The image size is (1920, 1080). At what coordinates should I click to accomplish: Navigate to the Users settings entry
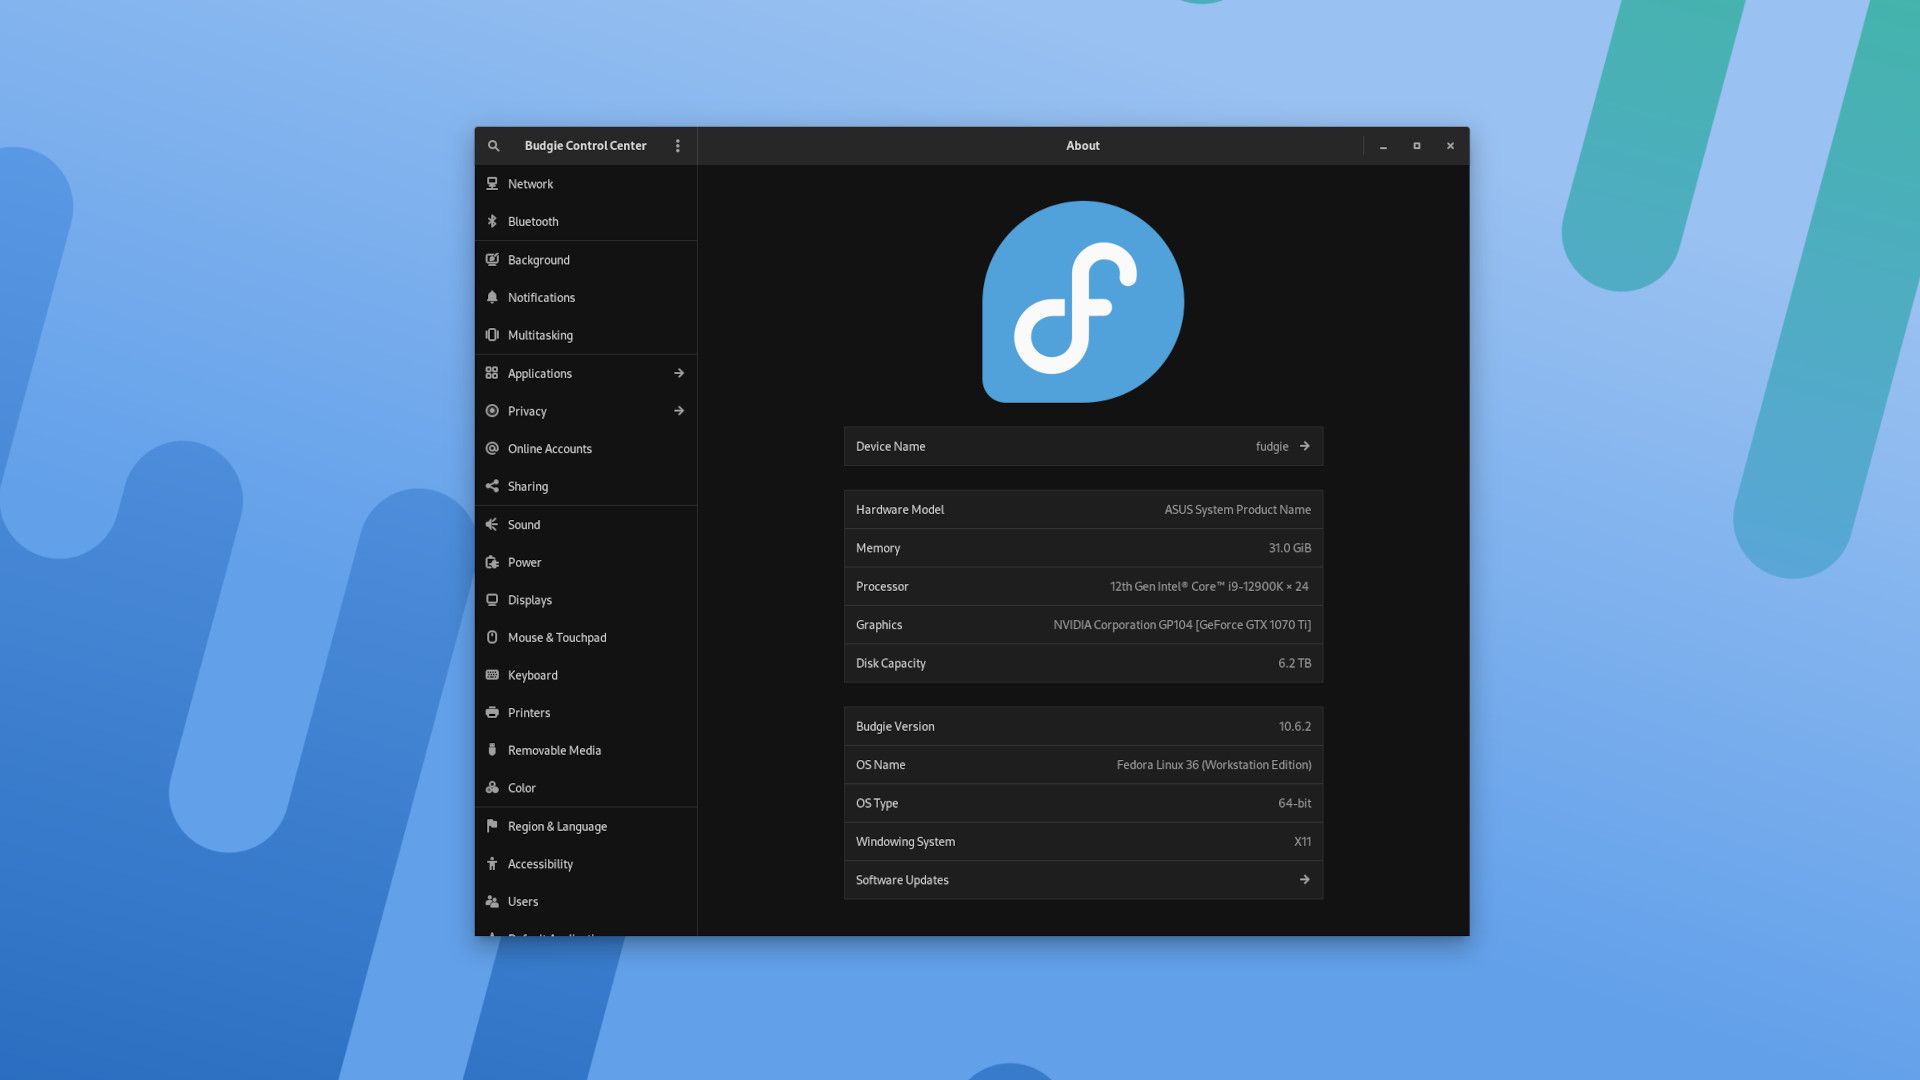522,902
